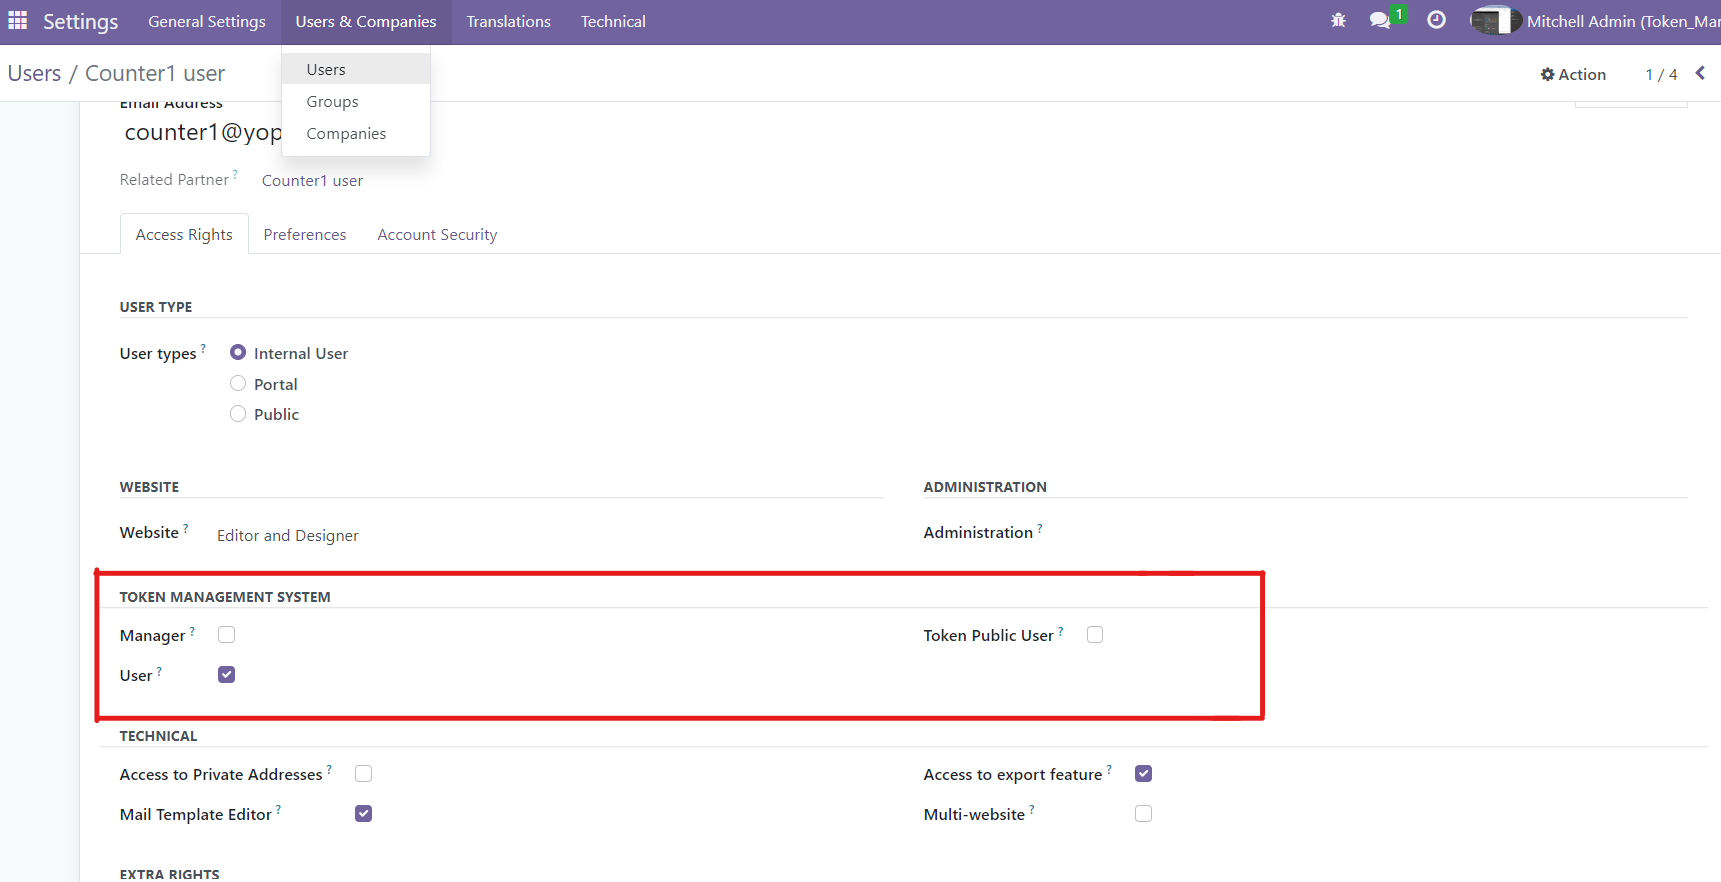Open the activities clock icon
1721x882 pixels.
pos(1436,21)
